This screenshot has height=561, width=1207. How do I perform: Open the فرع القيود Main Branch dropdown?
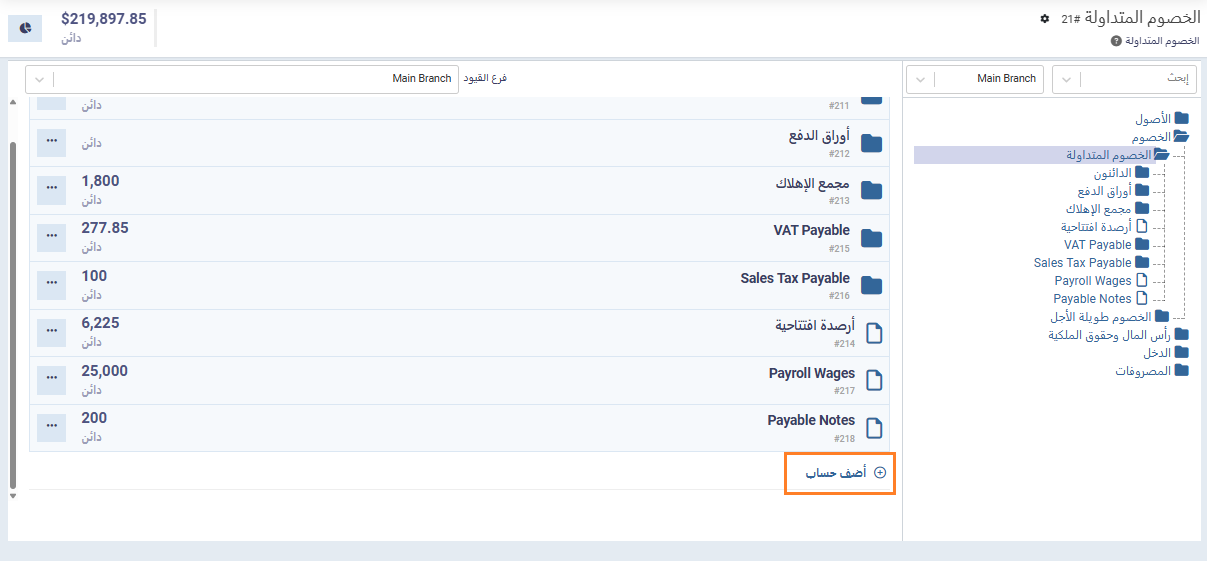pos(242,79)
